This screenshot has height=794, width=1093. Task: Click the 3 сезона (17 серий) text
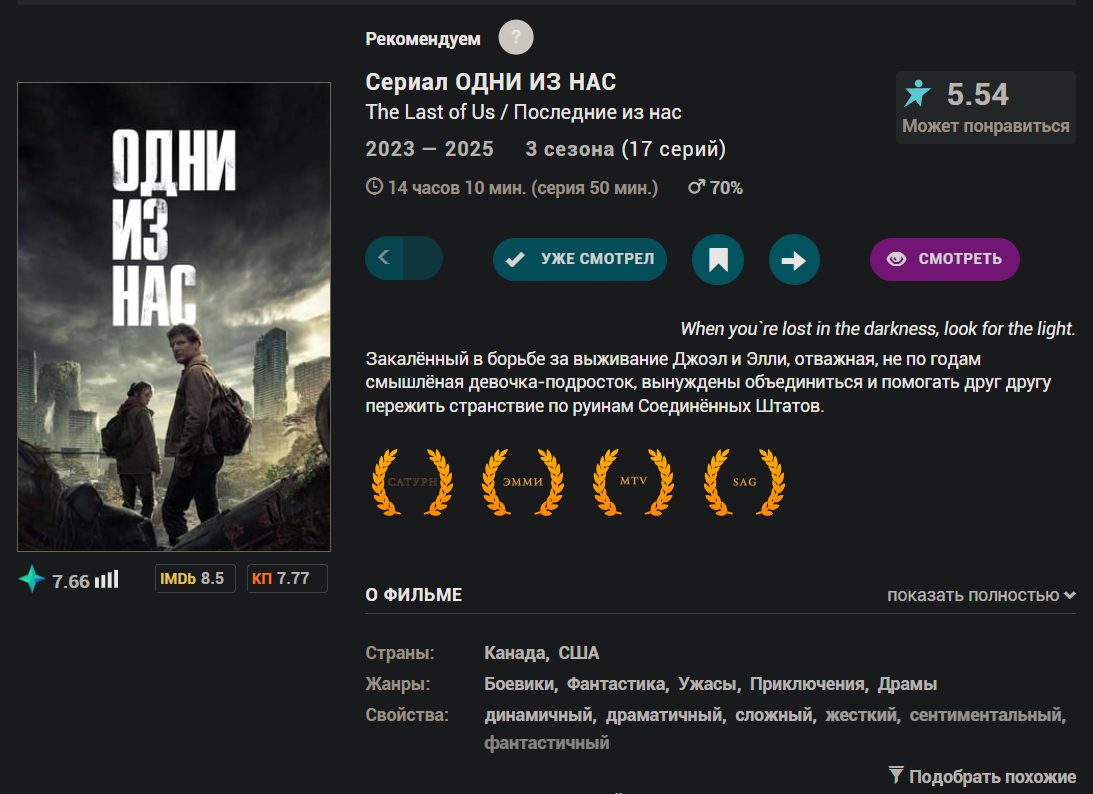click(x=625, y=148)
